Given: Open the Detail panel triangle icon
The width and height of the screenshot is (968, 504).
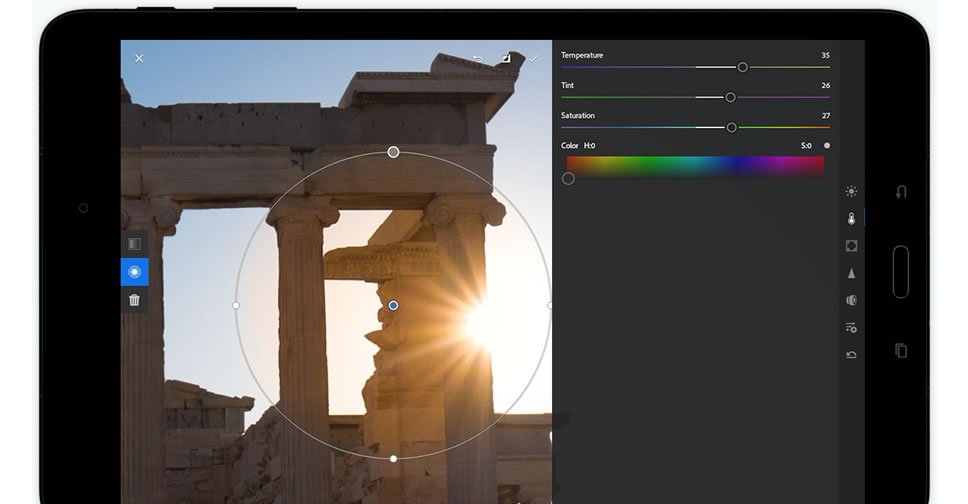Looking at the screenshot, I should [851, 273].
